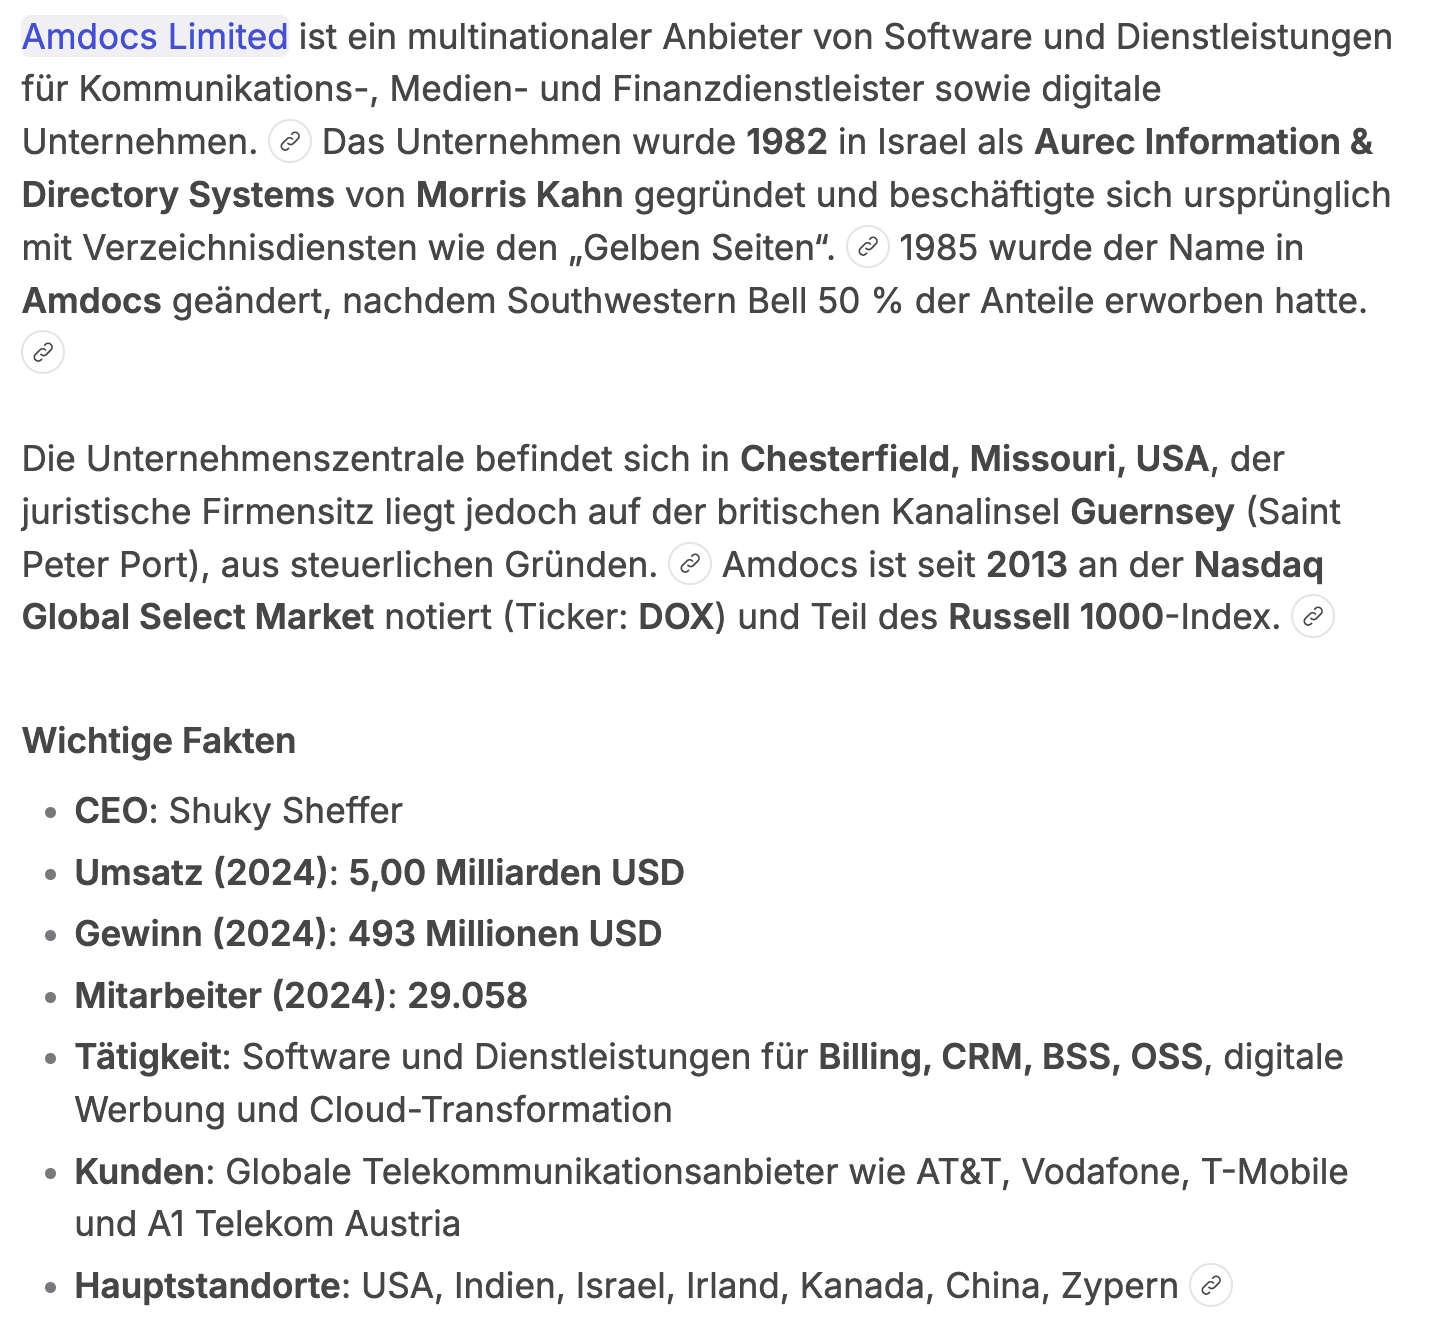This screenshot has height=1326, width=1438.
Task: Click the "Wichtige Fakten" heading
Action: (159, 741)
